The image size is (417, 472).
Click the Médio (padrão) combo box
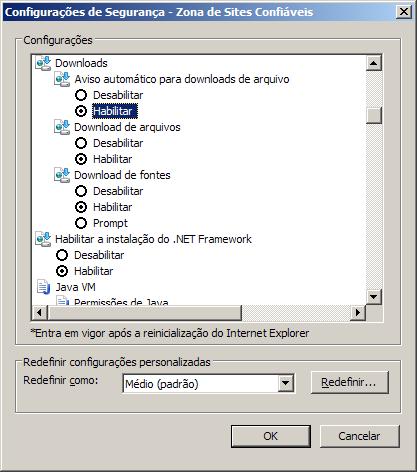pos(208,383)
